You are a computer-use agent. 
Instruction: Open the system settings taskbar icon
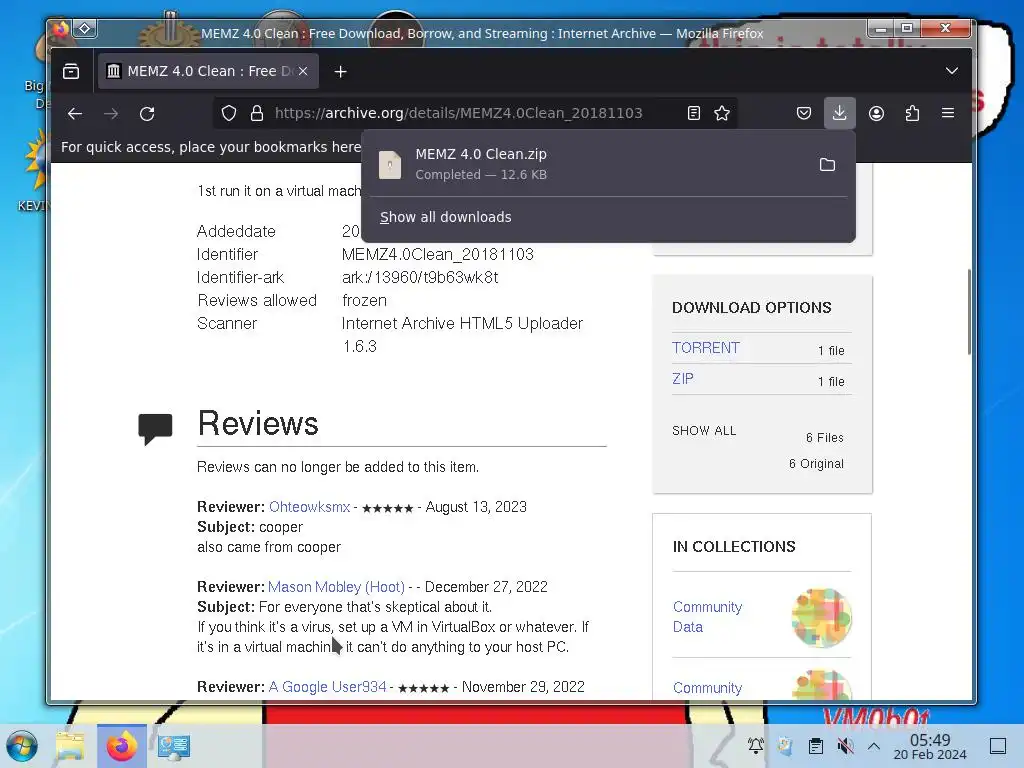[x=173, y=746]
